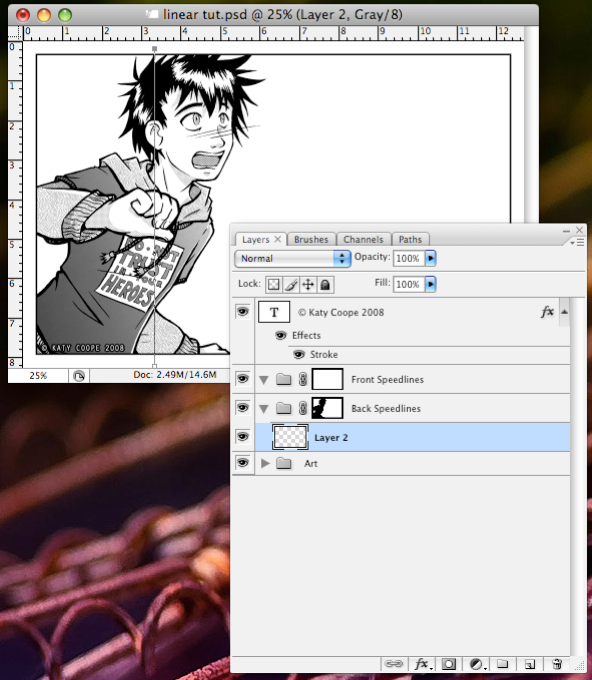
Task: Collapse the Layers panel with minimize dash
Action: click(566, 231)
